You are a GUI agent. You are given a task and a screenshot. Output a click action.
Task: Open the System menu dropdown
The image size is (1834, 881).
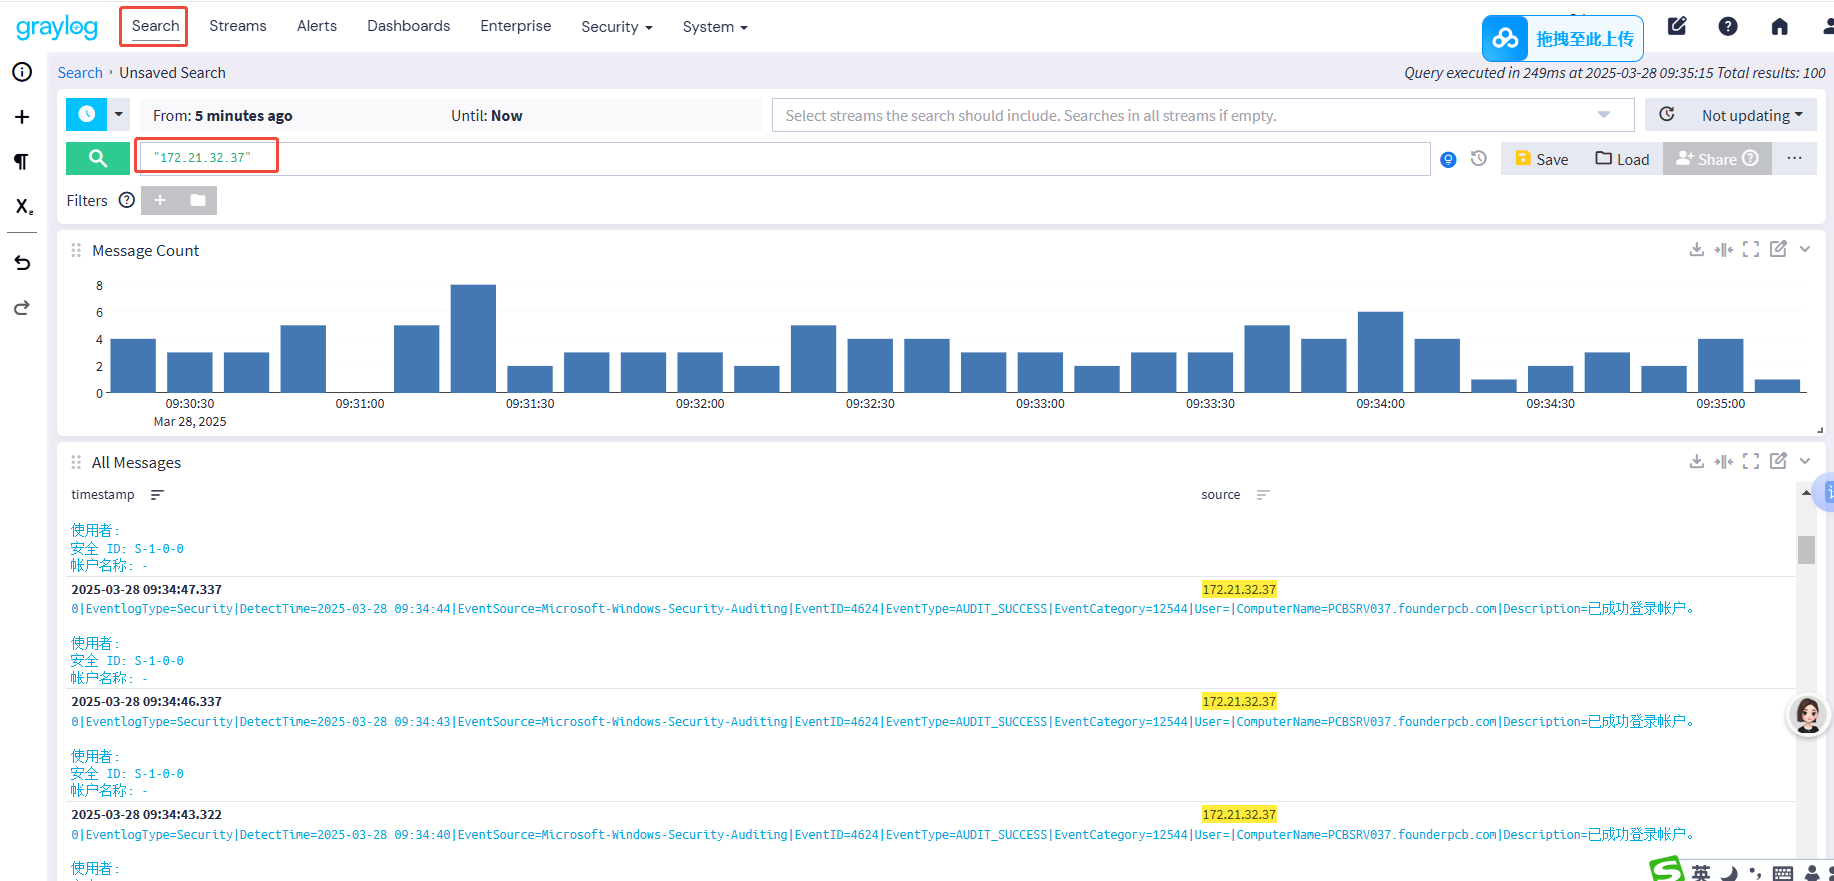click(x=715, y=27)
